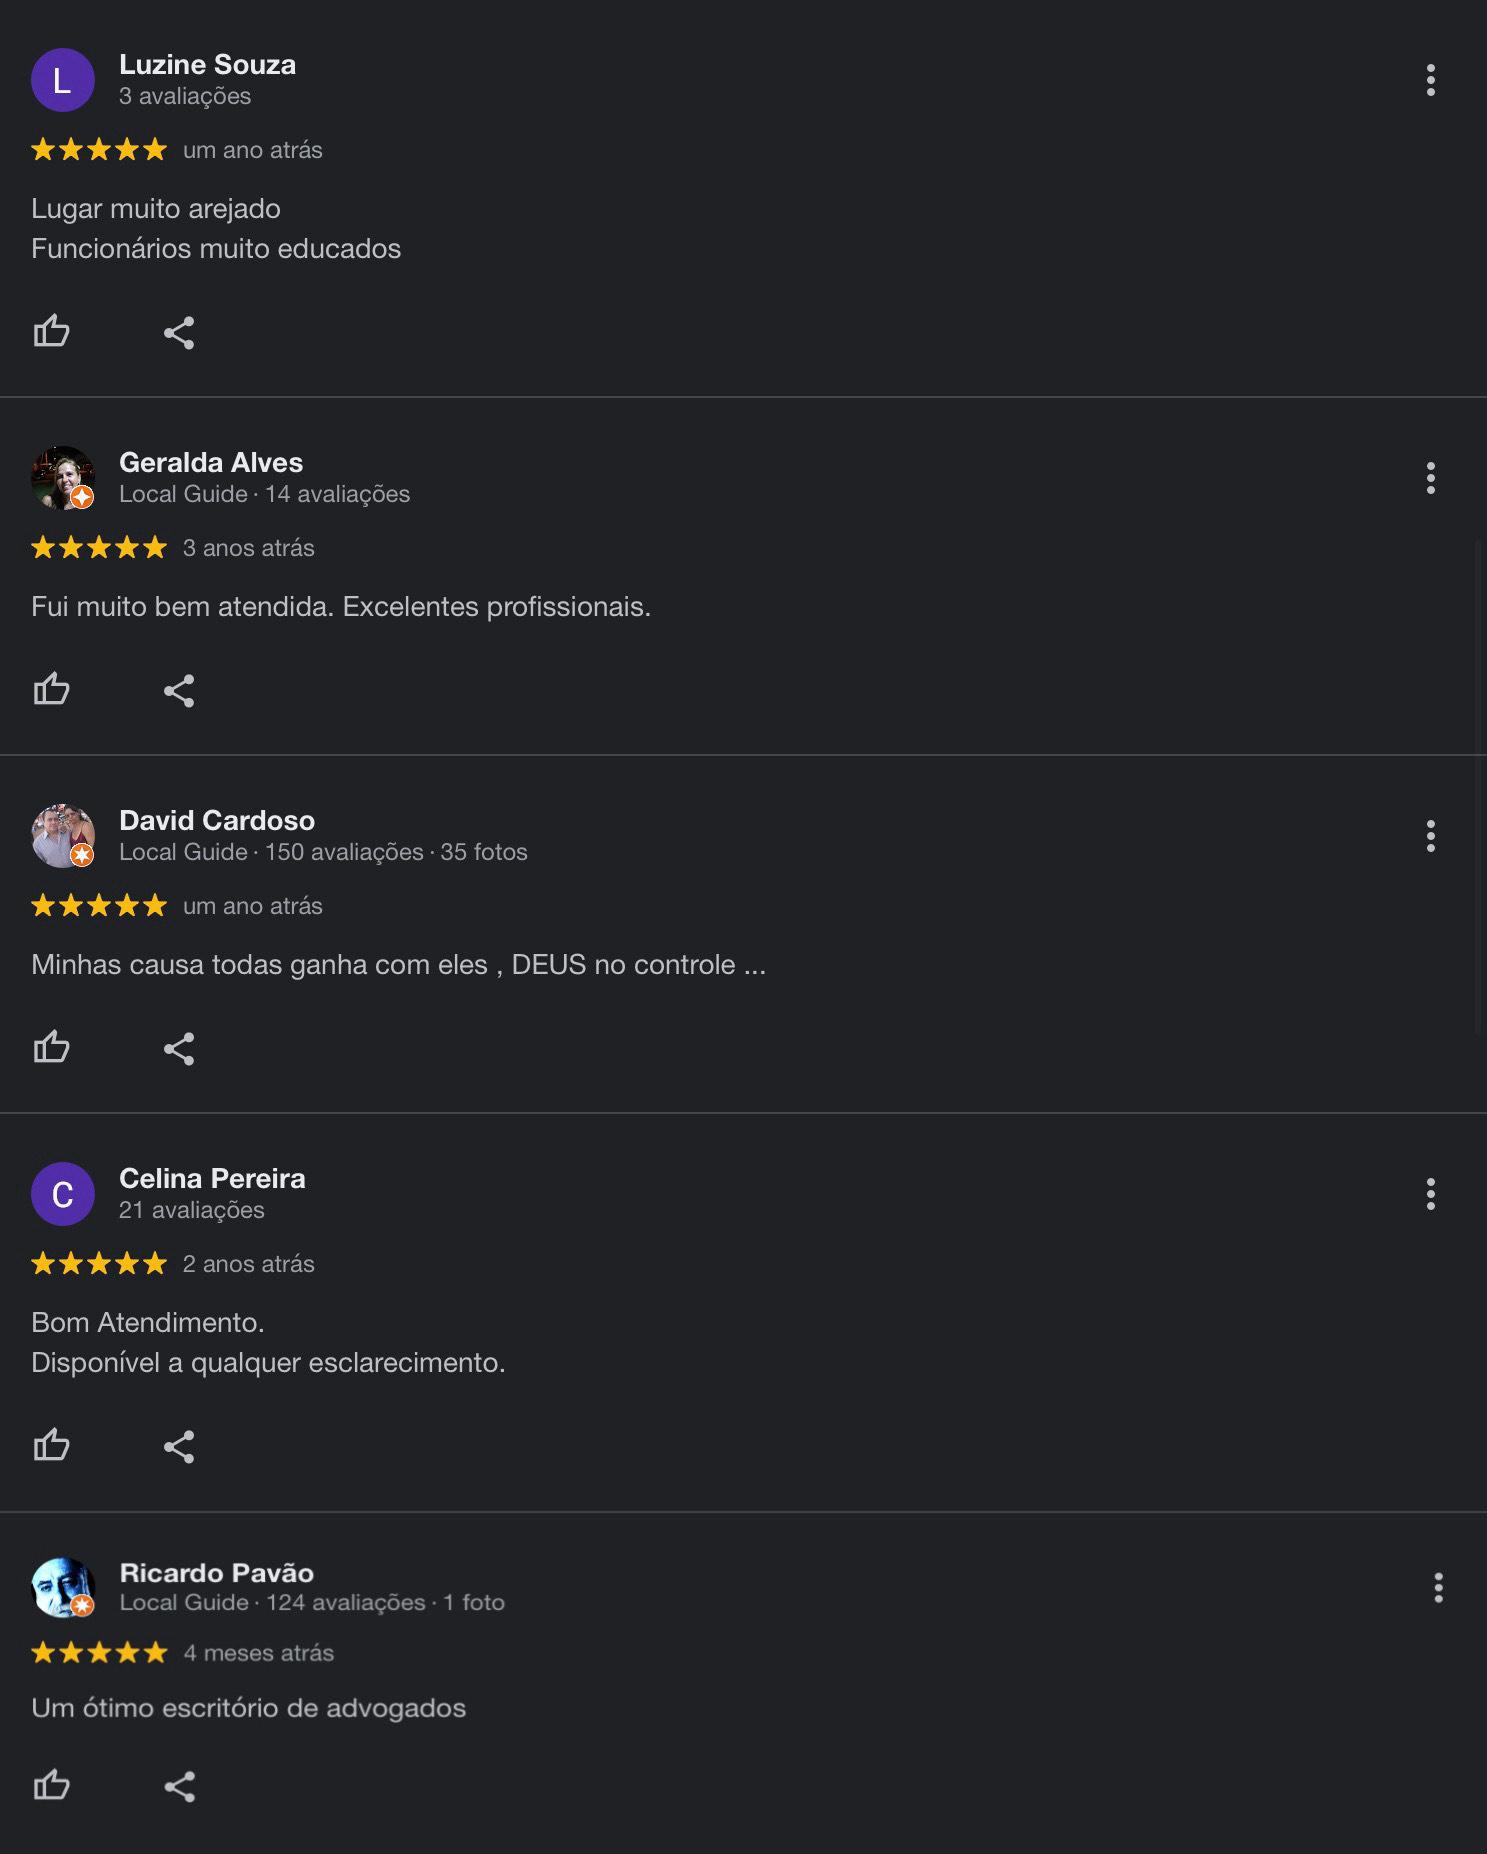Open more options for Geralda Alves's review
1487x1854 pixels.
tap(1430, 478)
